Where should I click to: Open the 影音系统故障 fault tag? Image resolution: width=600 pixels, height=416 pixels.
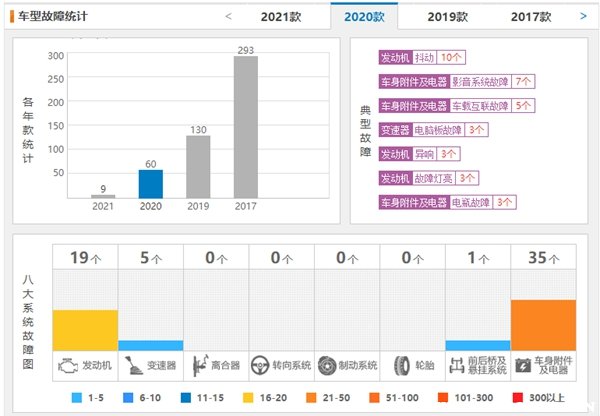(482, 82)
